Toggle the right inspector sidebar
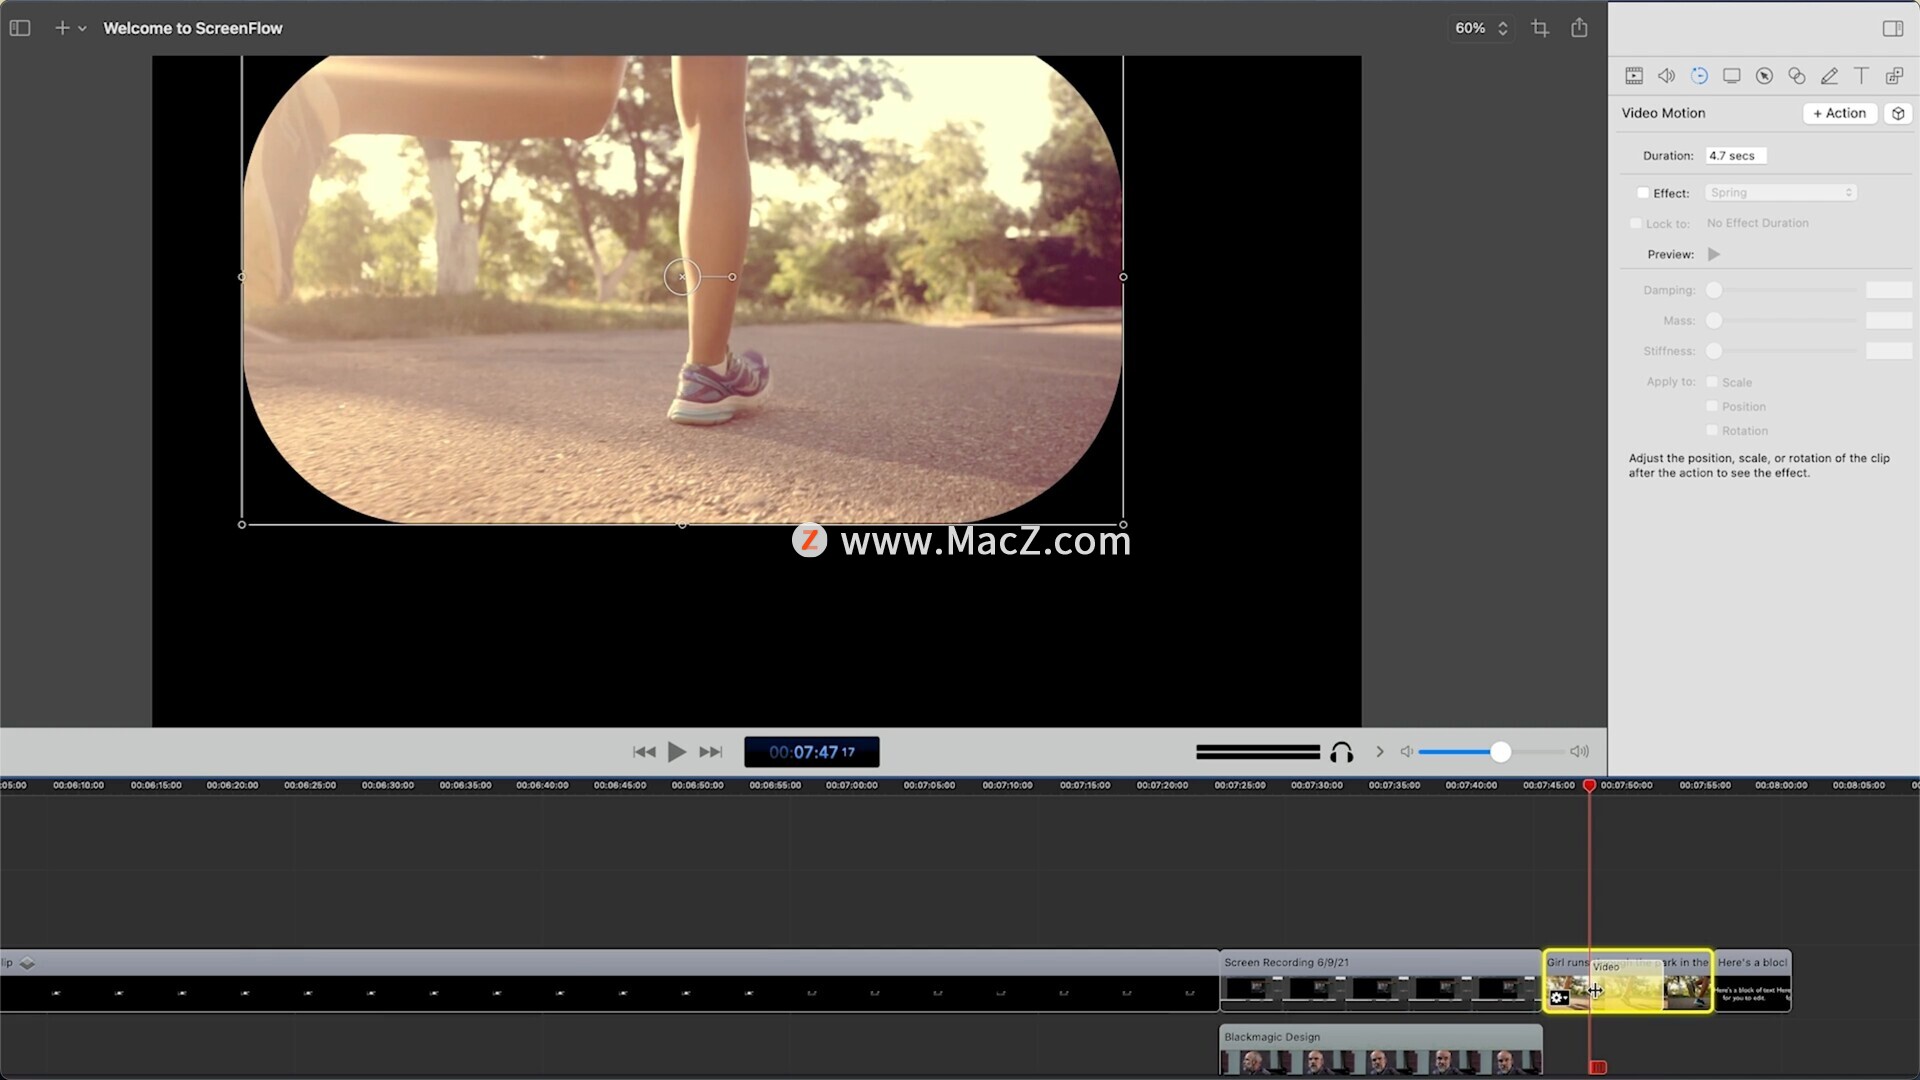This screenshot has height=1080, width=1920. coord(1893,28)
